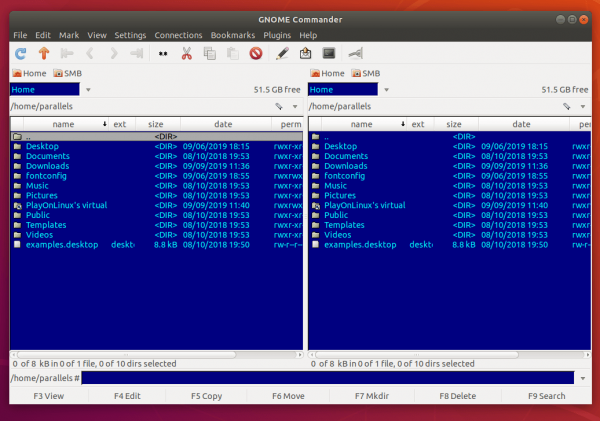Cut selection with the scissors icon
Screen dimensions: 600x421
186,53
